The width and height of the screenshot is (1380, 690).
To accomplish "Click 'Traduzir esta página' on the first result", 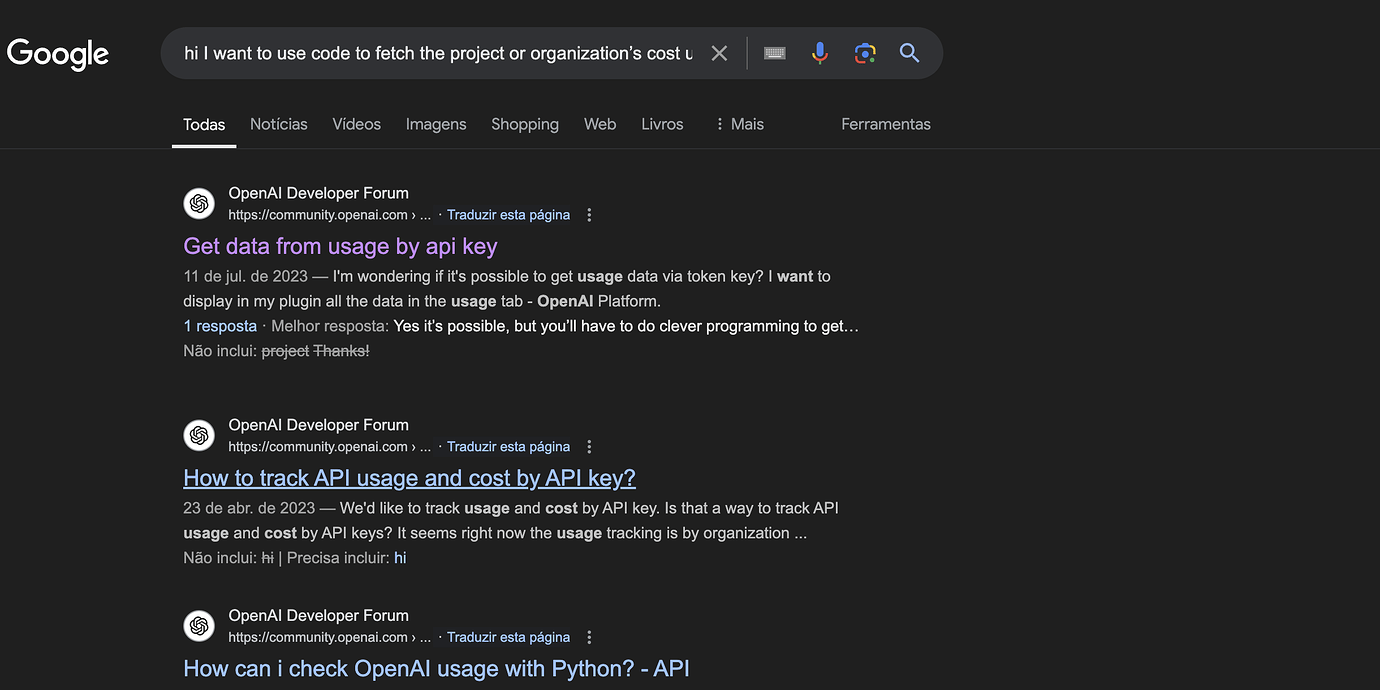I will [x=508, y=214].
